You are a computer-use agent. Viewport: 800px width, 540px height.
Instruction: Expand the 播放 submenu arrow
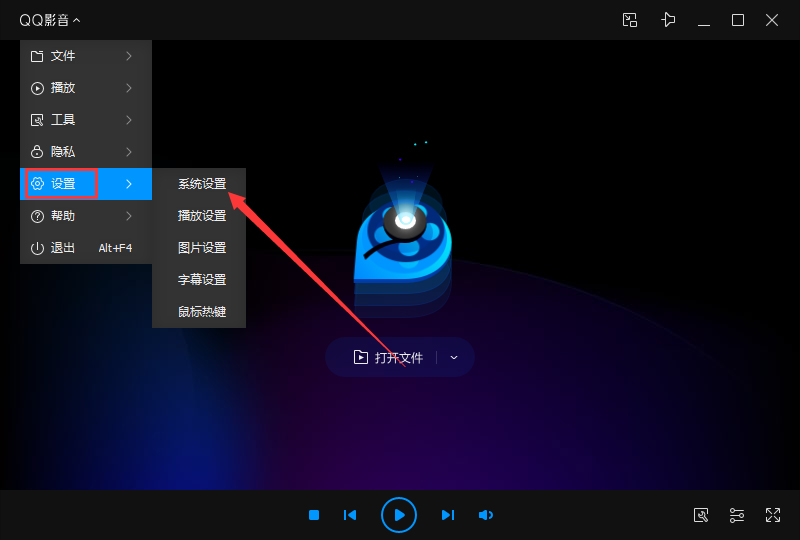[x=129, y=88]
